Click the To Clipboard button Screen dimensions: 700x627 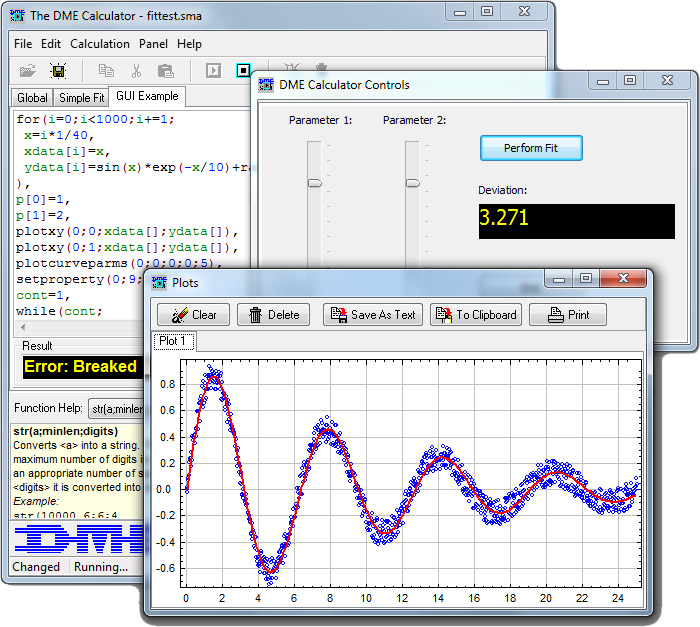coord(476,315)
